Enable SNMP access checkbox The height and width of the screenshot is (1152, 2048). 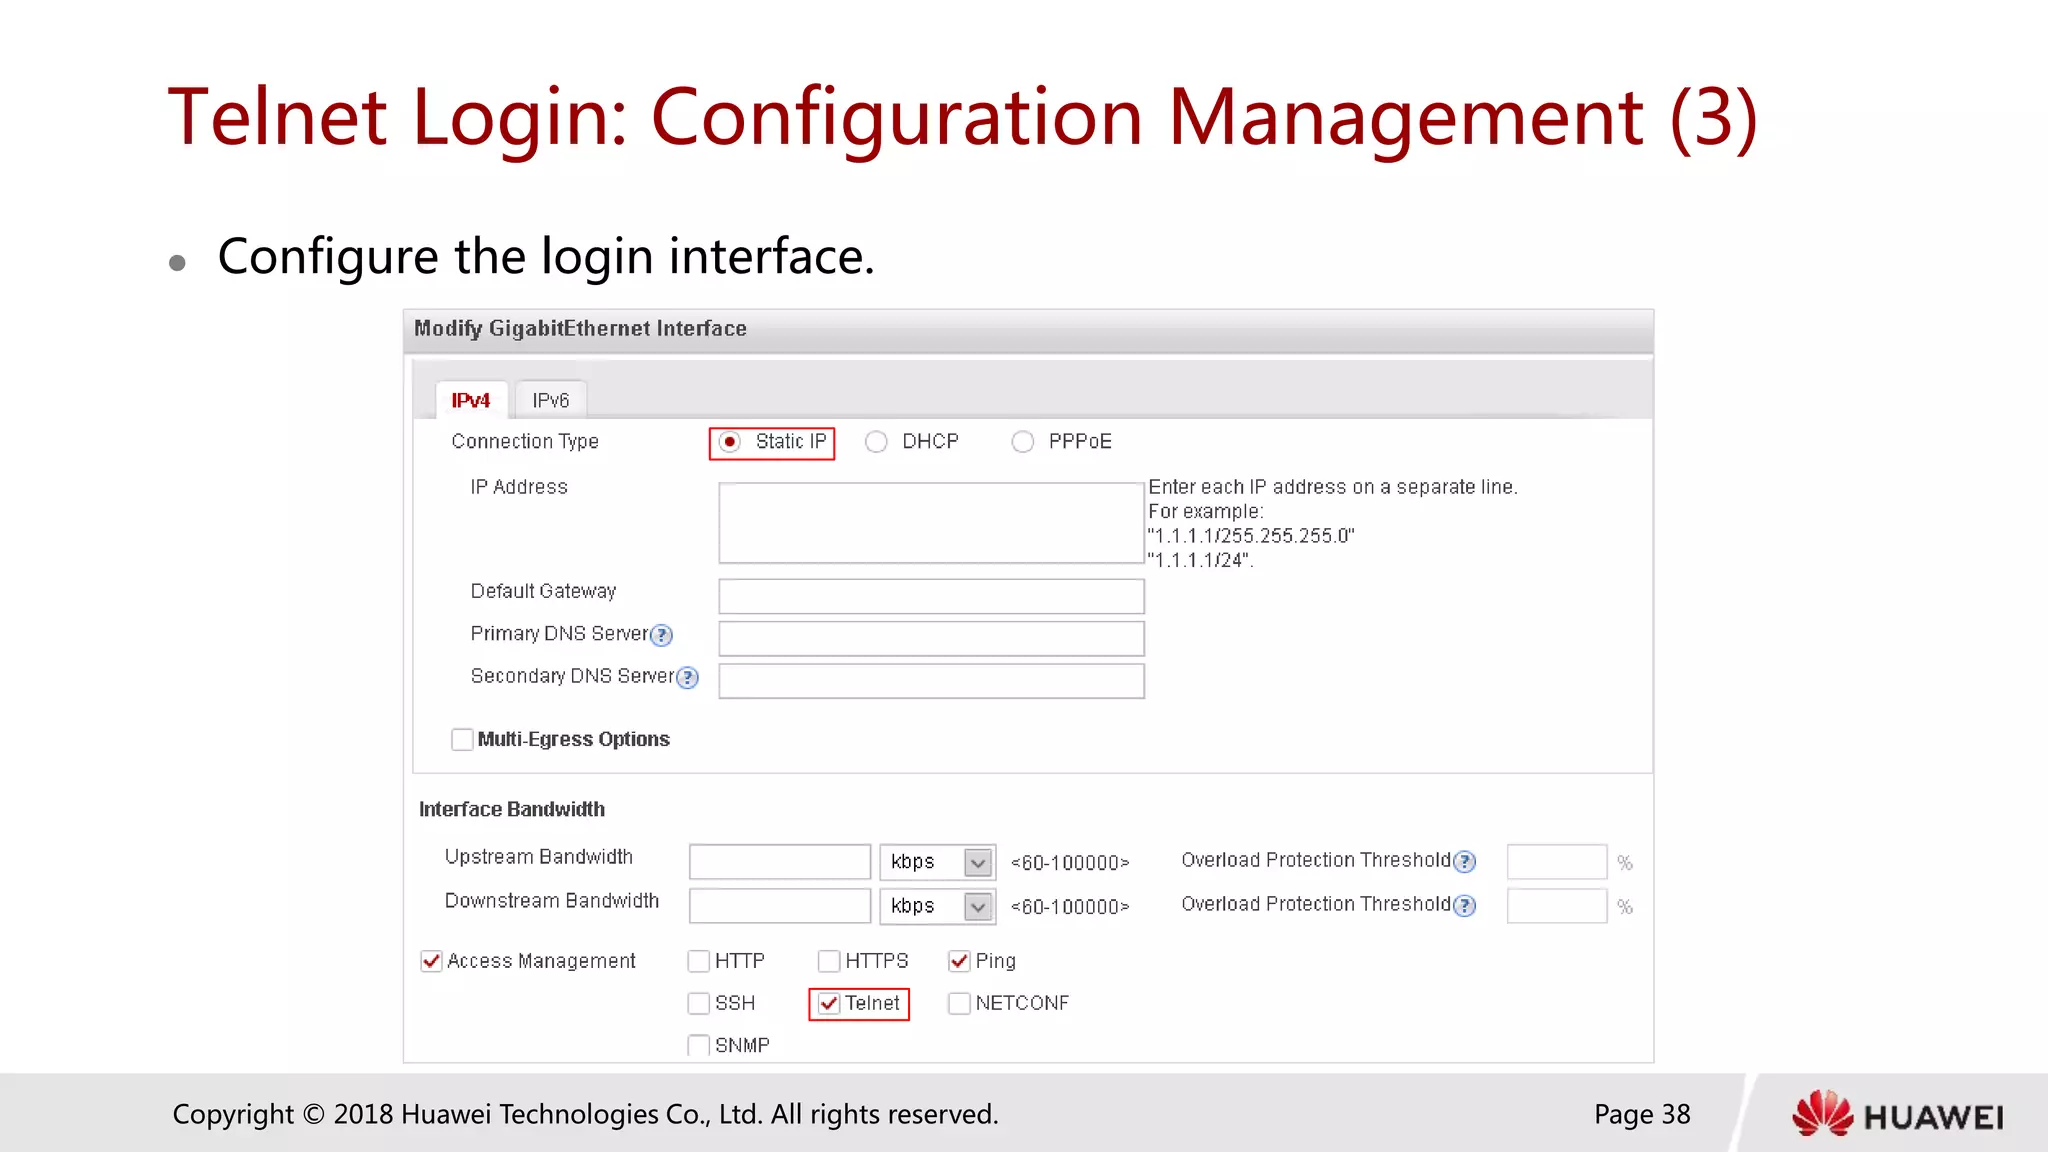click(699, 1045)
